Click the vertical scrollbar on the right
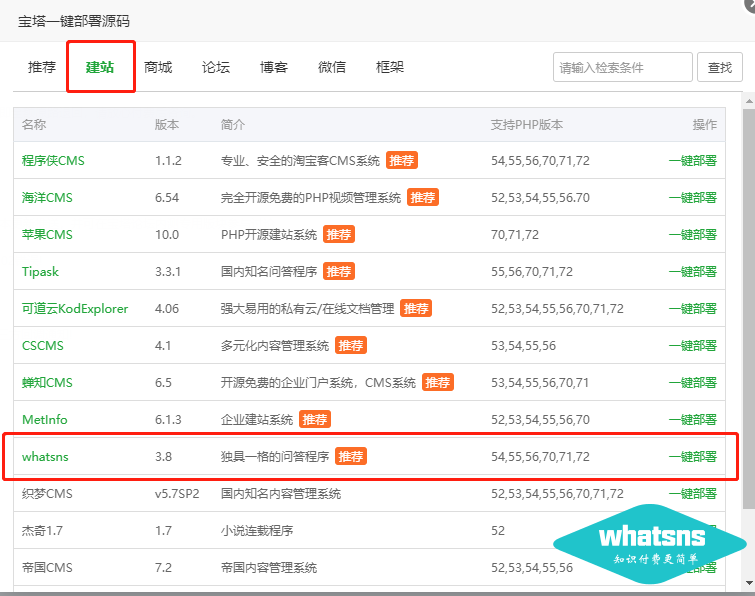The height and width of the screenshot is (596, 755). (748, 300)
